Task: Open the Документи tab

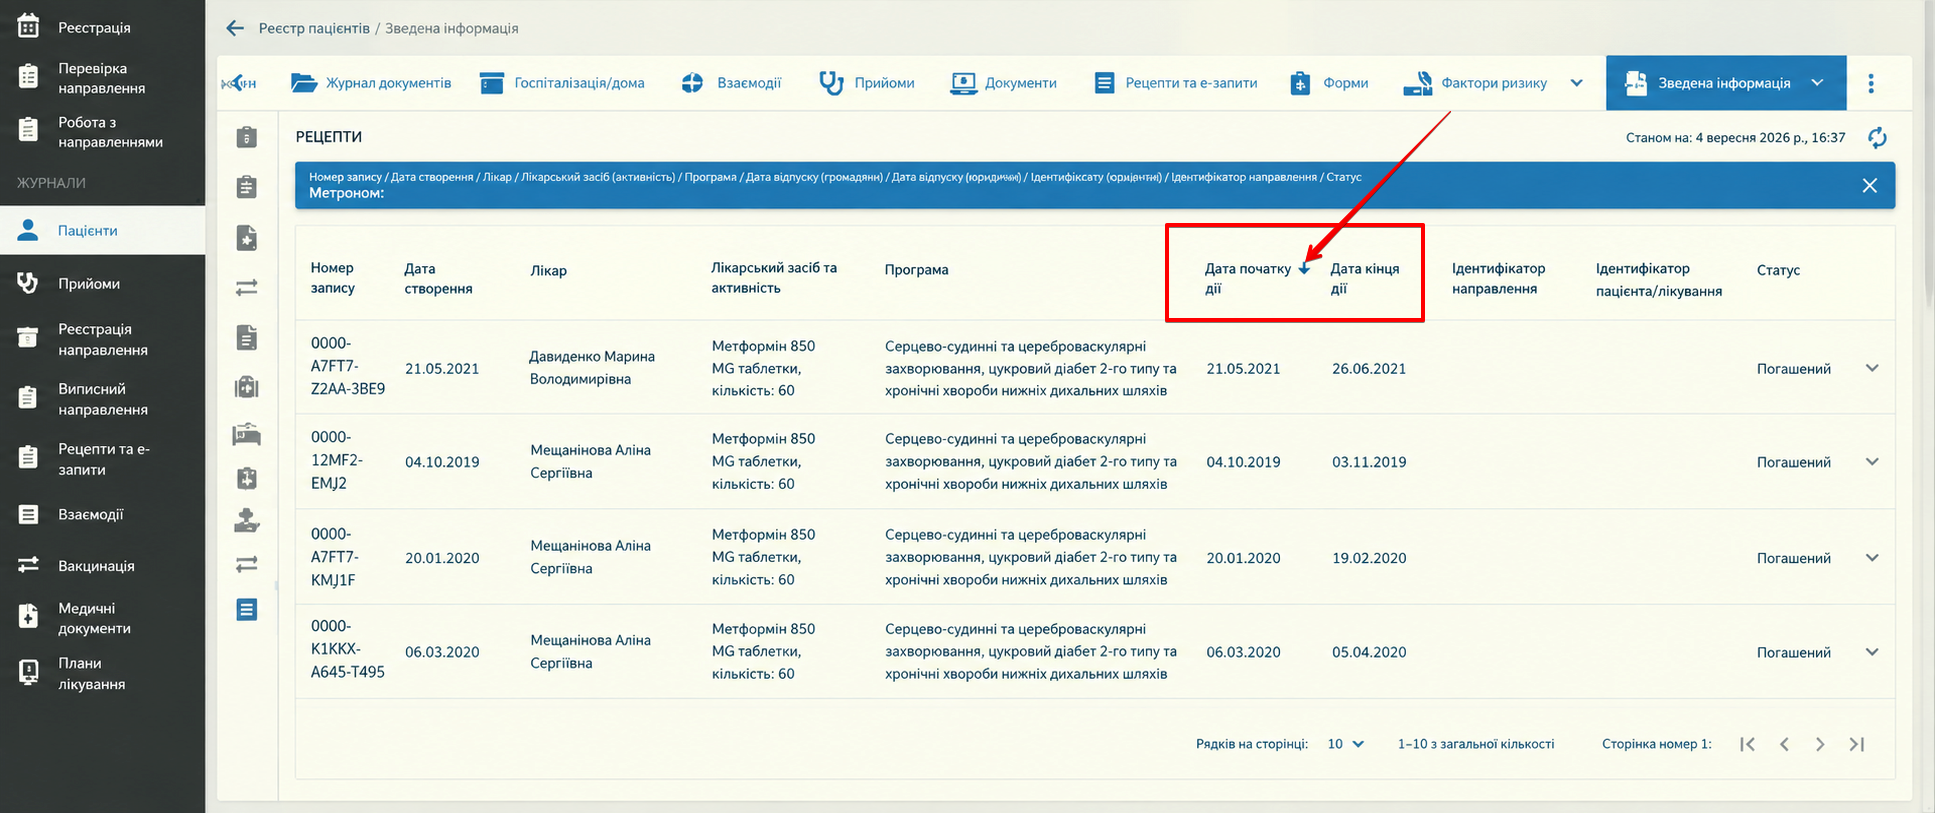Action: click(x=1003, y=83)
